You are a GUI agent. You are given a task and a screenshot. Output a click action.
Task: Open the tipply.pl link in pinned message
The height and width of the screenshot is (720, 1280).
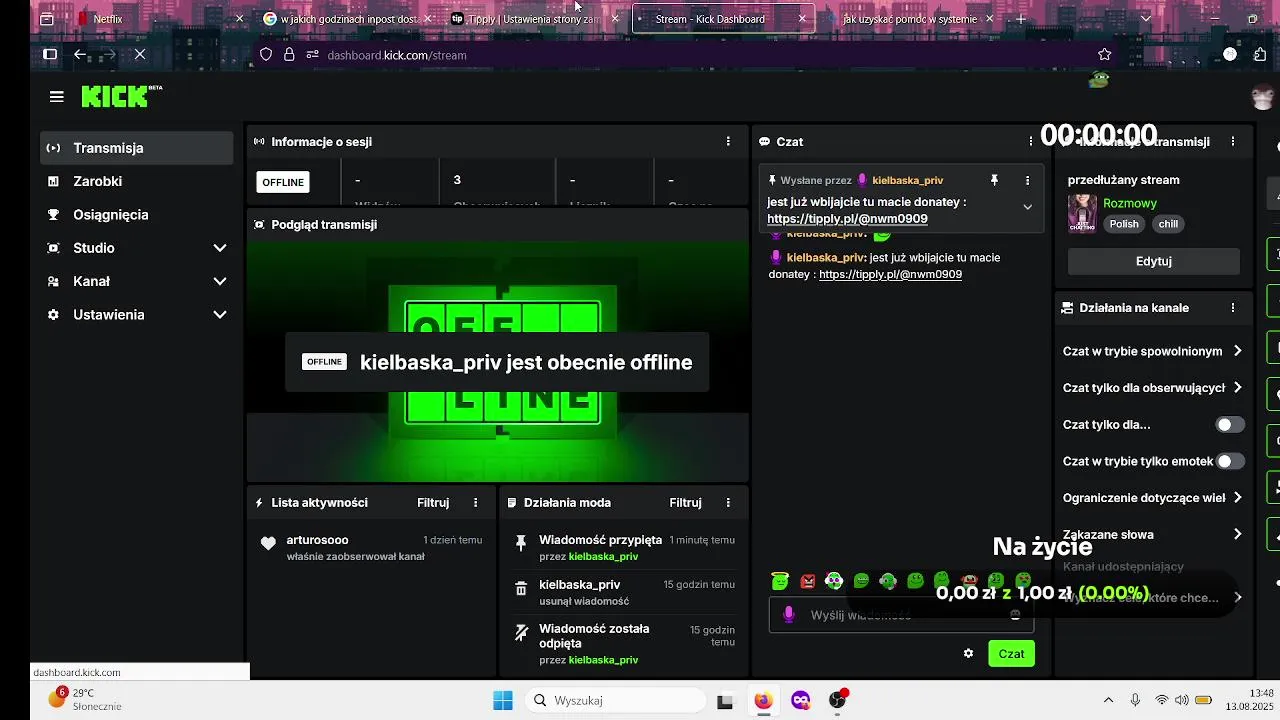click(x=847, y=219)
